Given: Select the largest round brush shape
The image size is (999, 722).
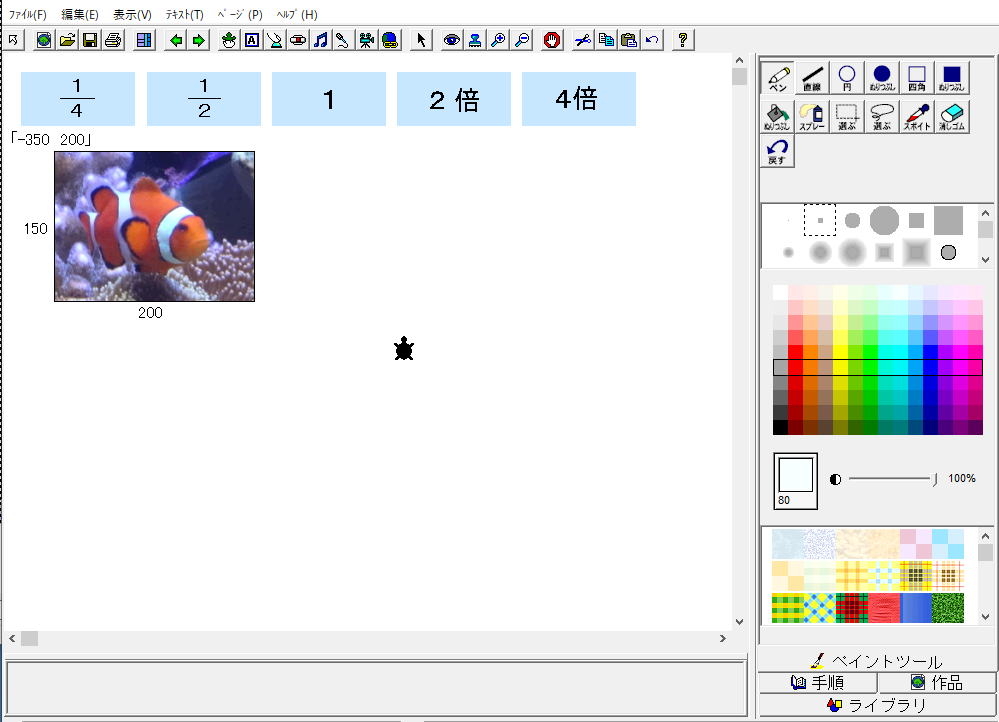Looking at the screenshot, I should point(883,220).
